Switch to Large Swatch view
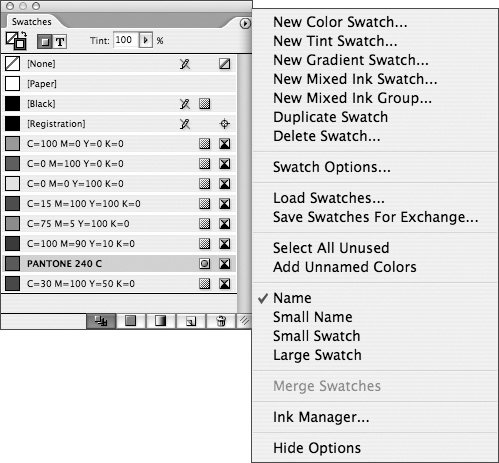This screenshot has width=499, height=463. (x=317, y=355)
